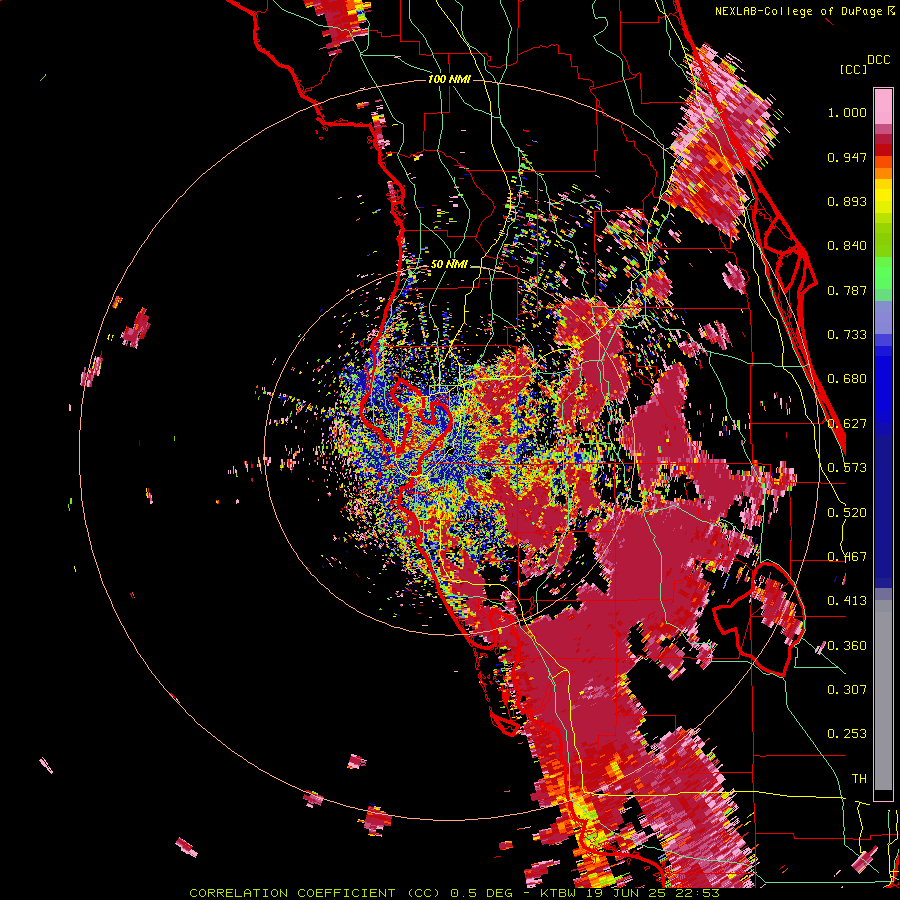This screenshot has height=900, width=900.
Task: Click the 0.307 legend value
Action: point(847,690)
